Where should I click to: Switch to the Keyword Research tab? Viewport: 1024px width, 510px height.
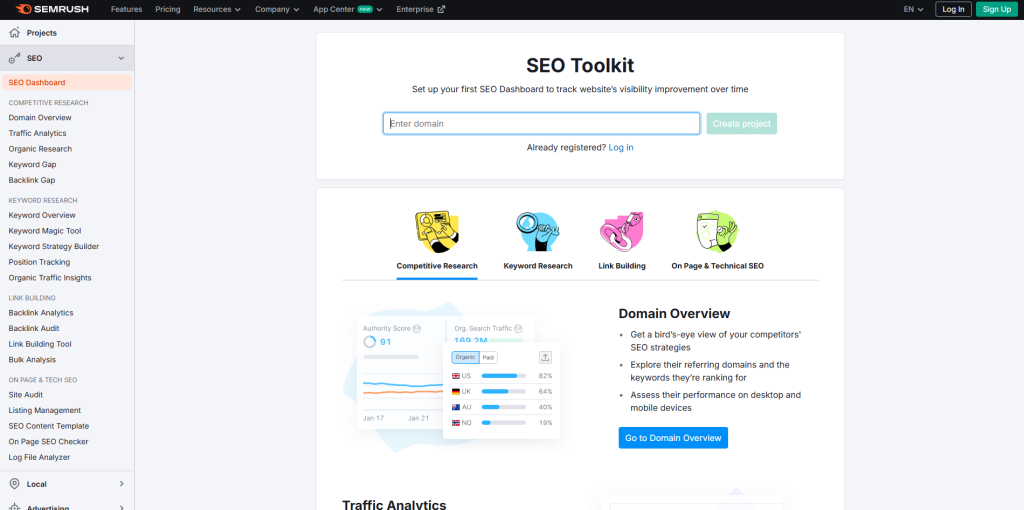(538, 266)
